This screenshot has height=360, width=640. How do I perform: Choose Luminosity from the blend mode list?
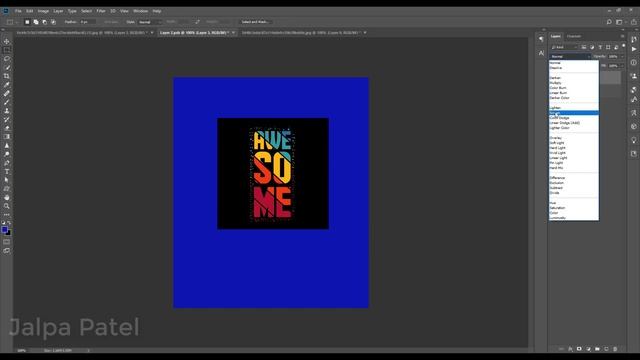(x=574, y=218)
